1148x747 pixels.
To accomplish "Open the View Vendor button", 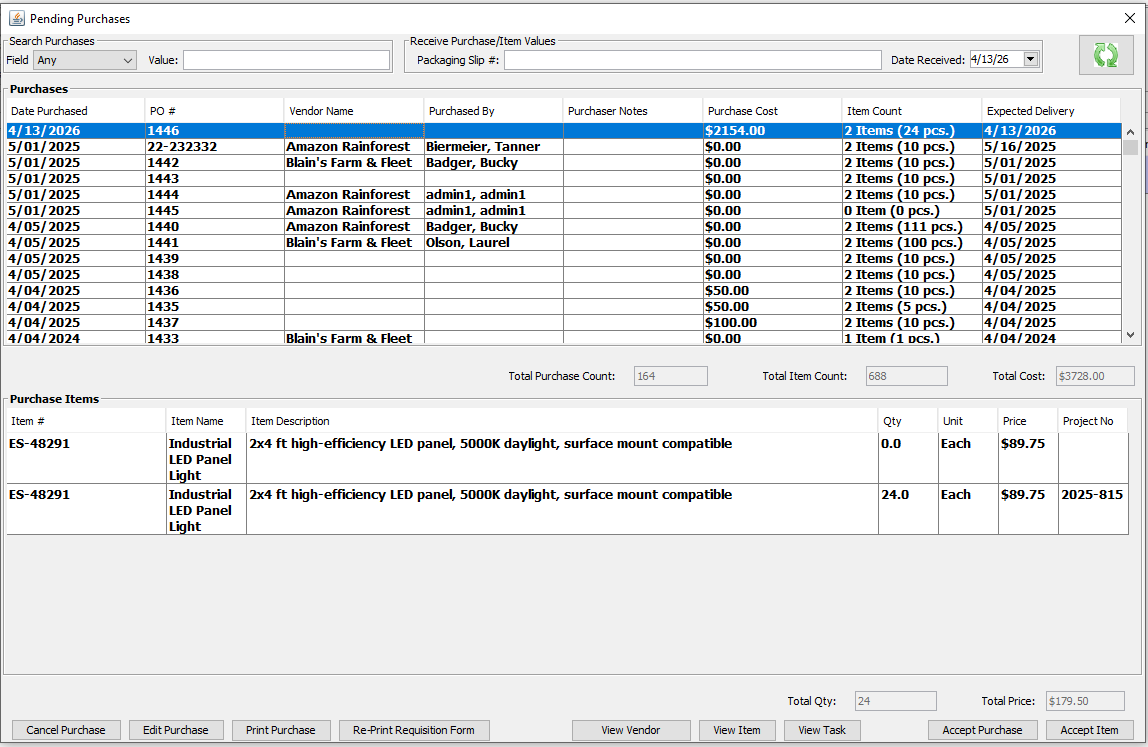I will [x=631, y=730].
